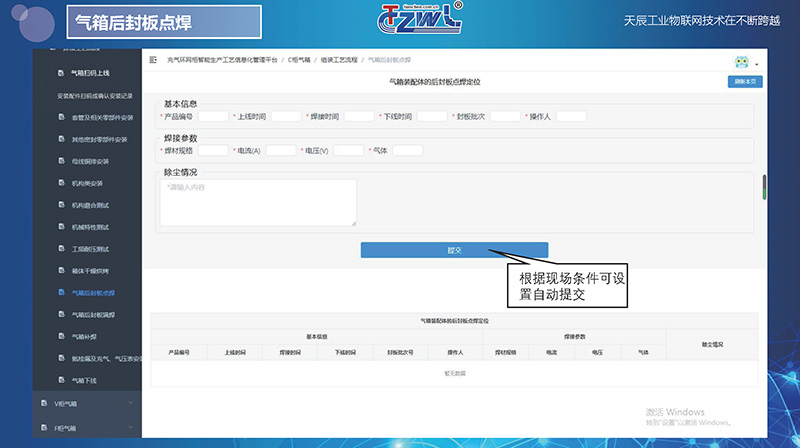This screenshot has height=448, width=800.
Task: Click the 下线时间 input field
Action: pos(432,116)
